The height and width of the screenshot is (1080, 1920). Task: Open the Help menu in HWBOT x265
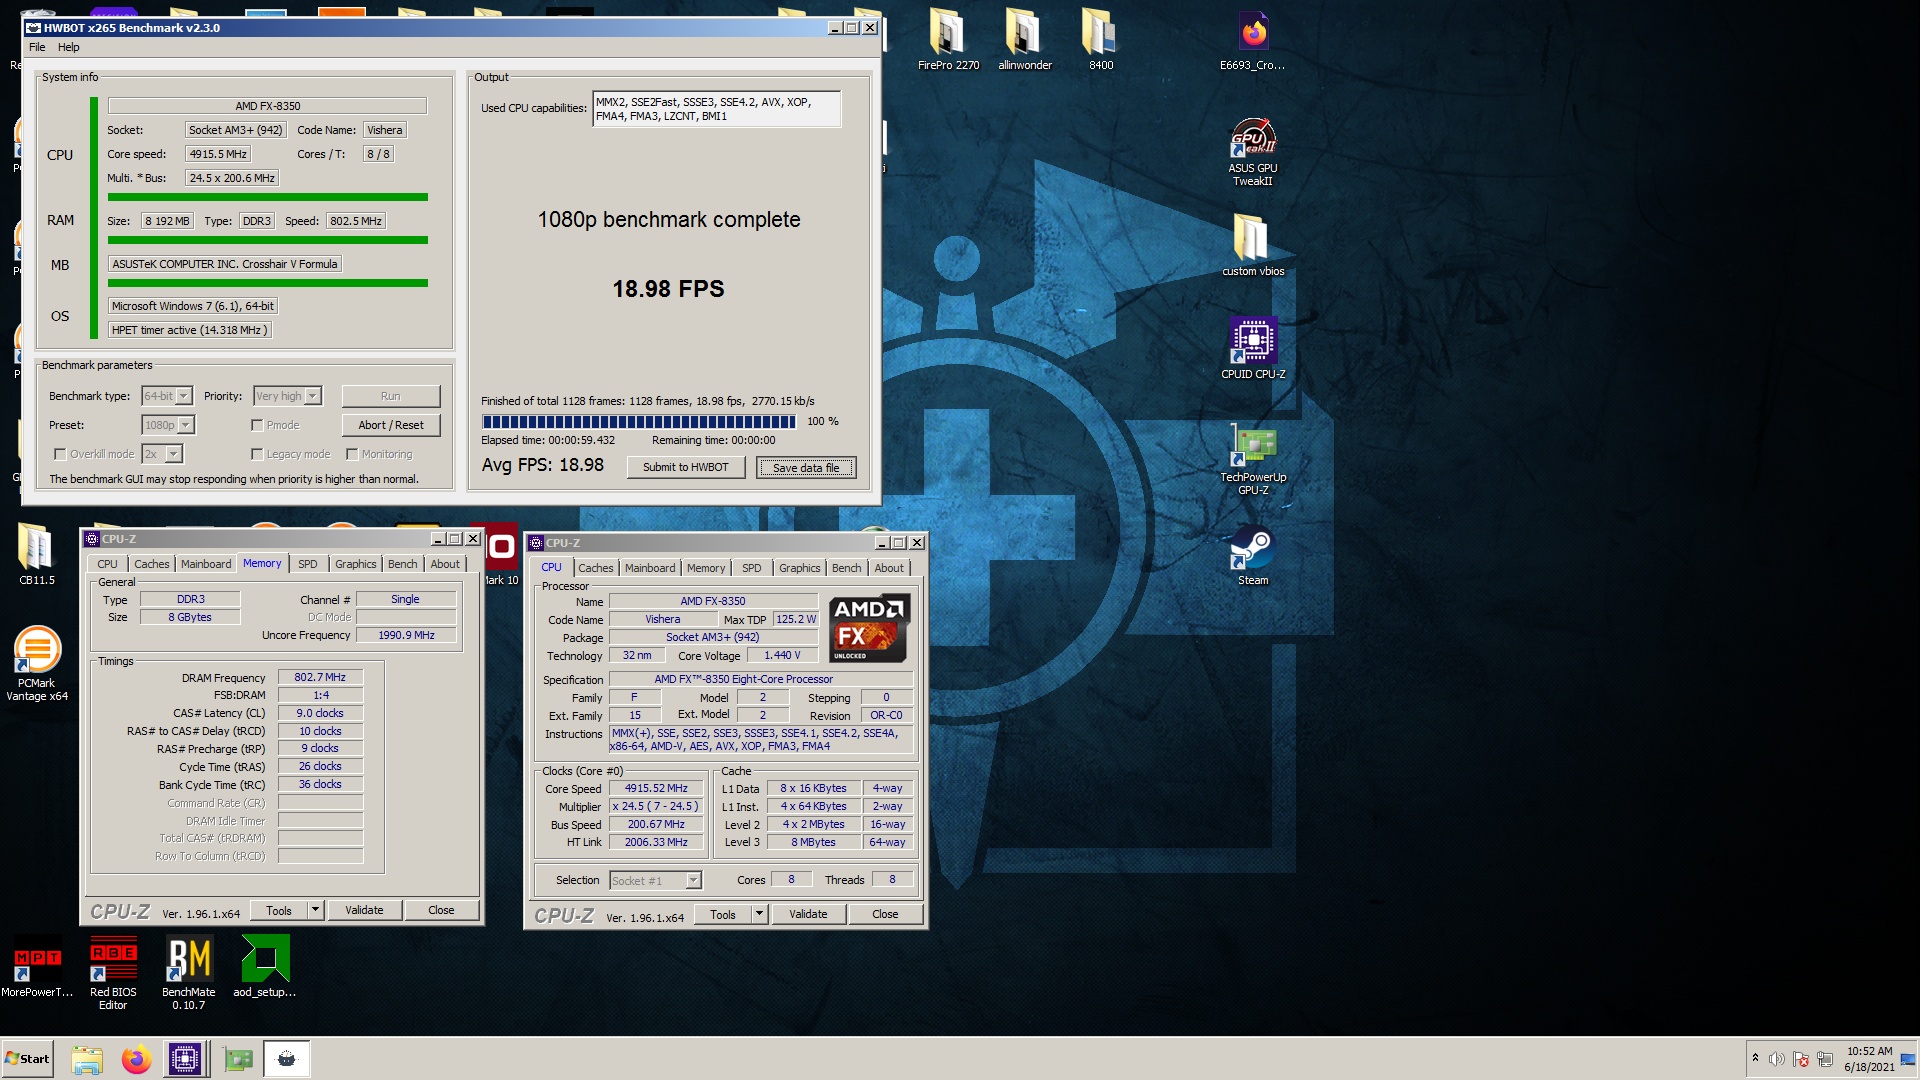(x=69, y=47)
